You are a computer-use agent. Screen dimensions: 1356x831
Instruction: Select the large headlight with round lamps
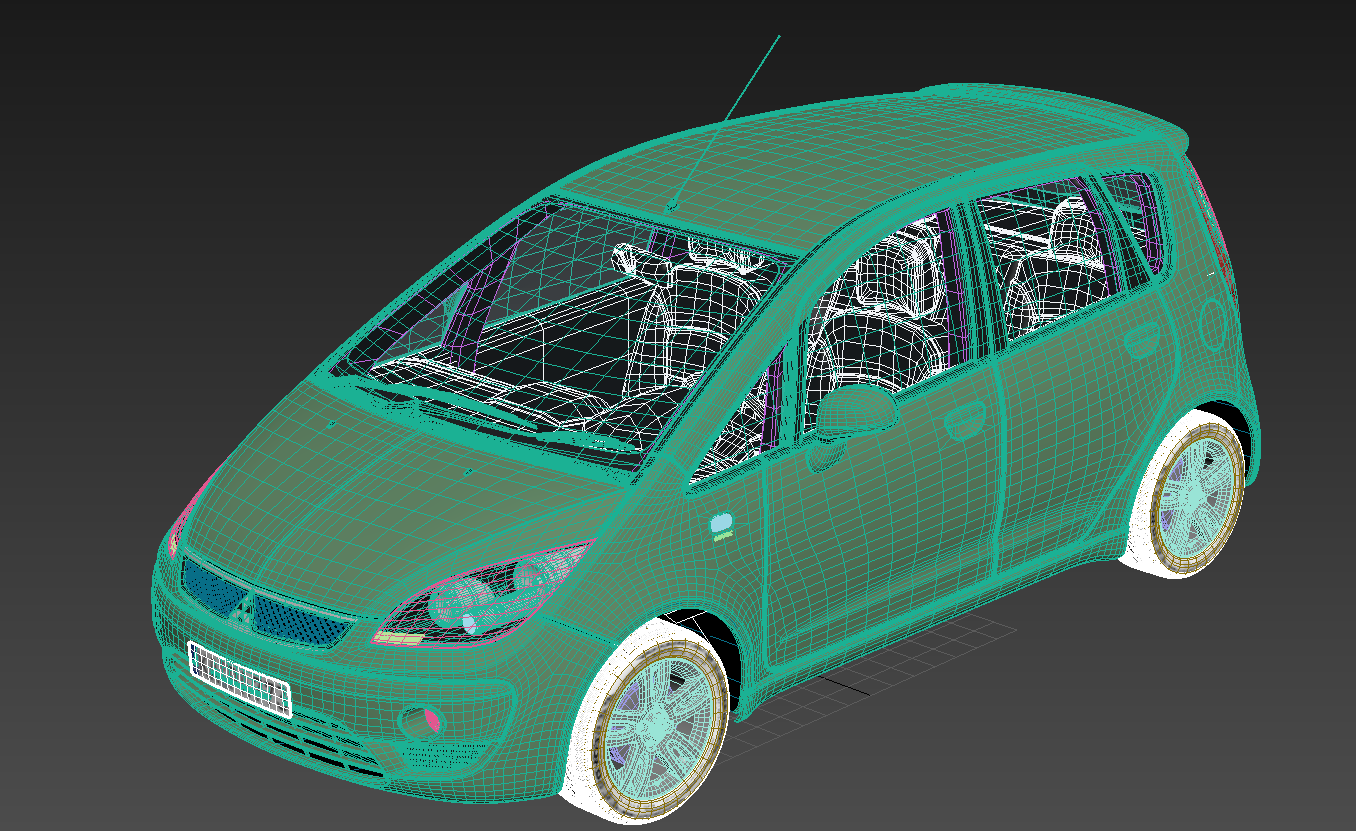485,596
